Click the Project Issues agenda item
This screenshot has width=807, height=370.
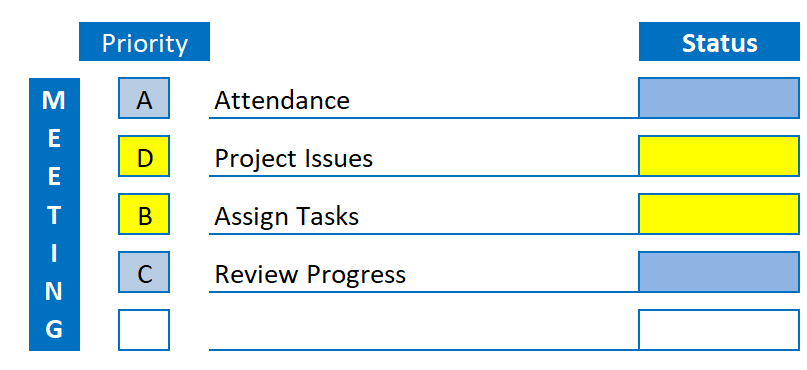tap(293, 158)
